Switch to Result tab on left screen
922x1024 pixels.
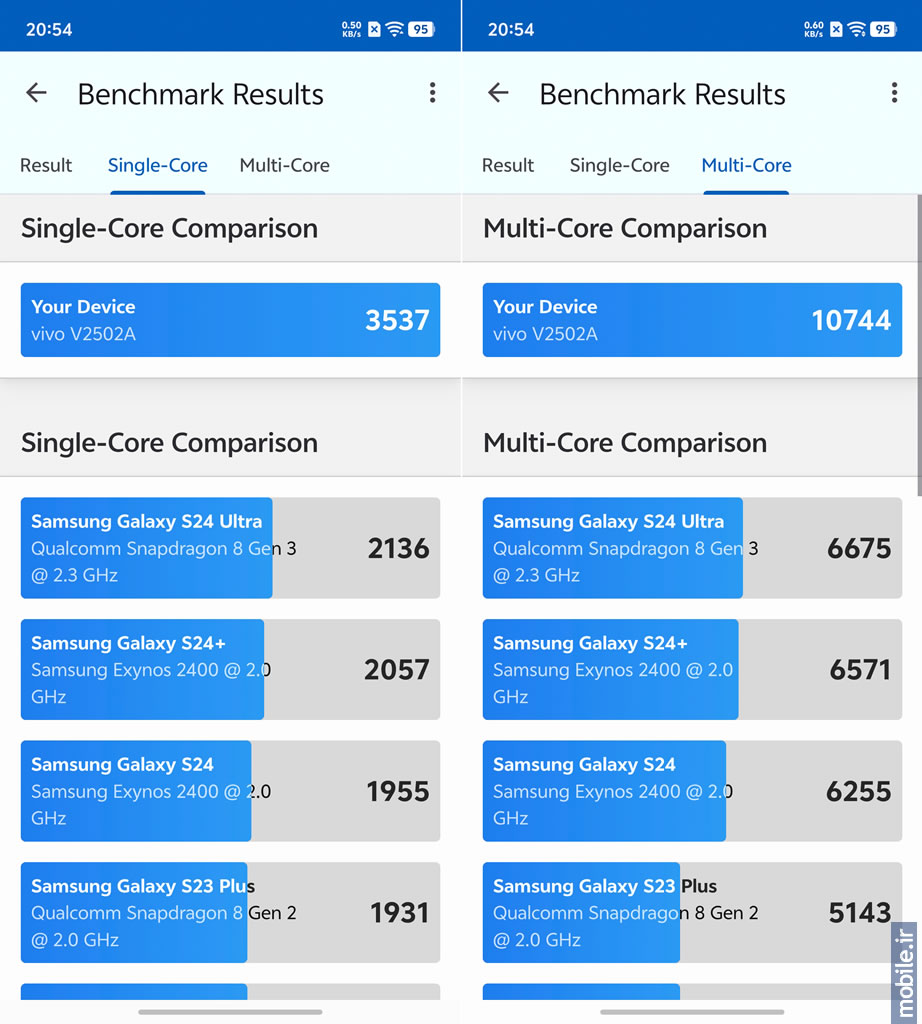point(46,165)
